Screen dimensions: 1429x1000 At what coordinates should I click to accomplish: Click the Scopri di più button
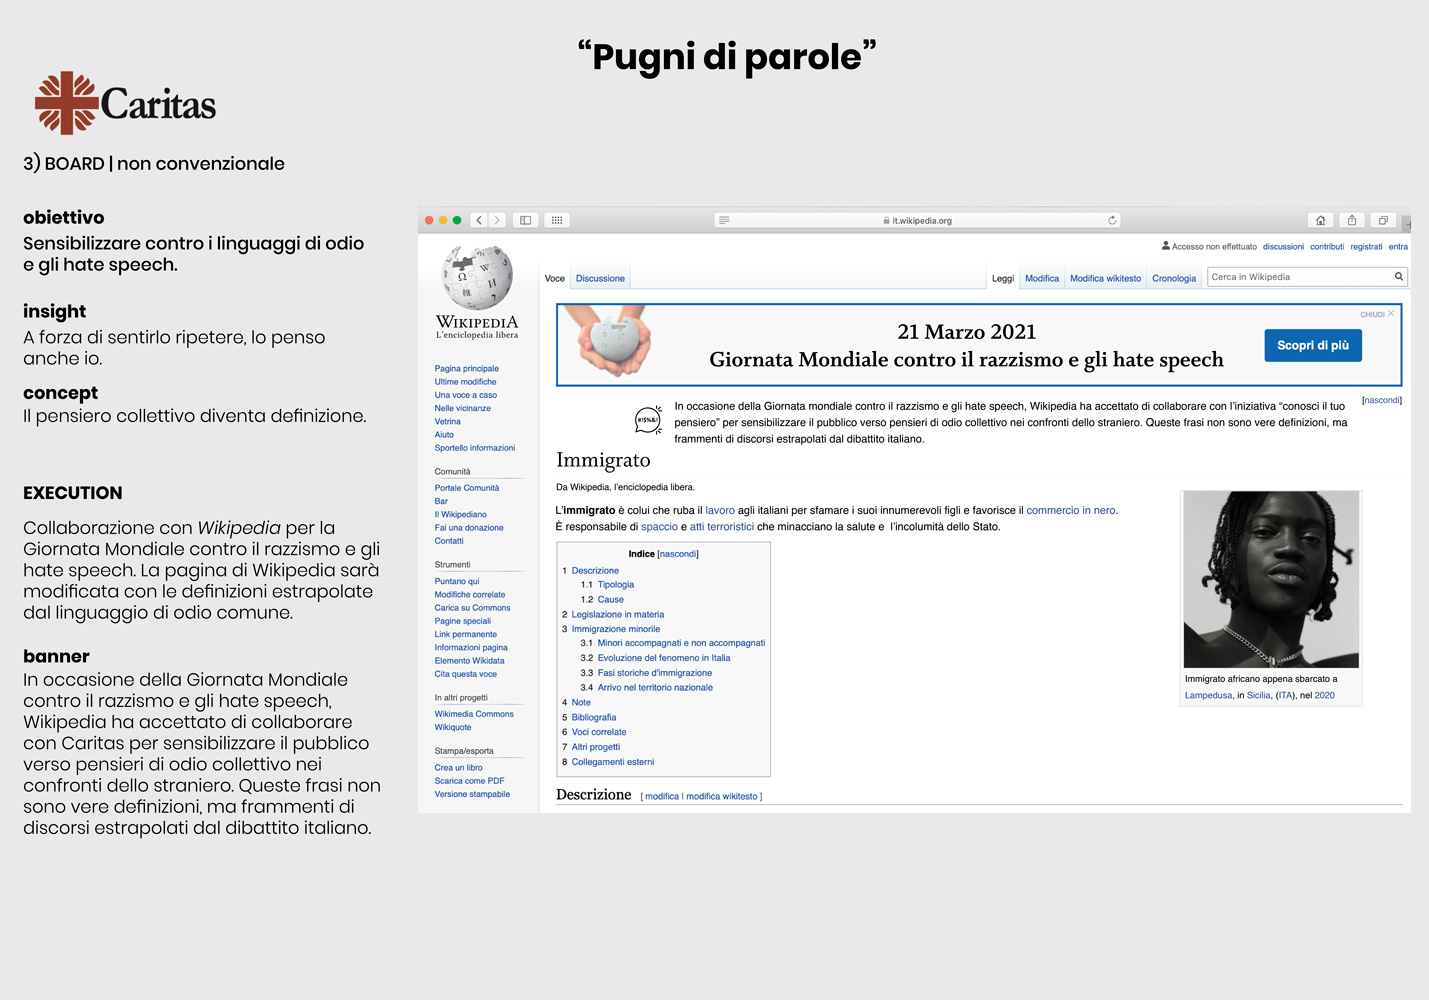coord(1313,345)
